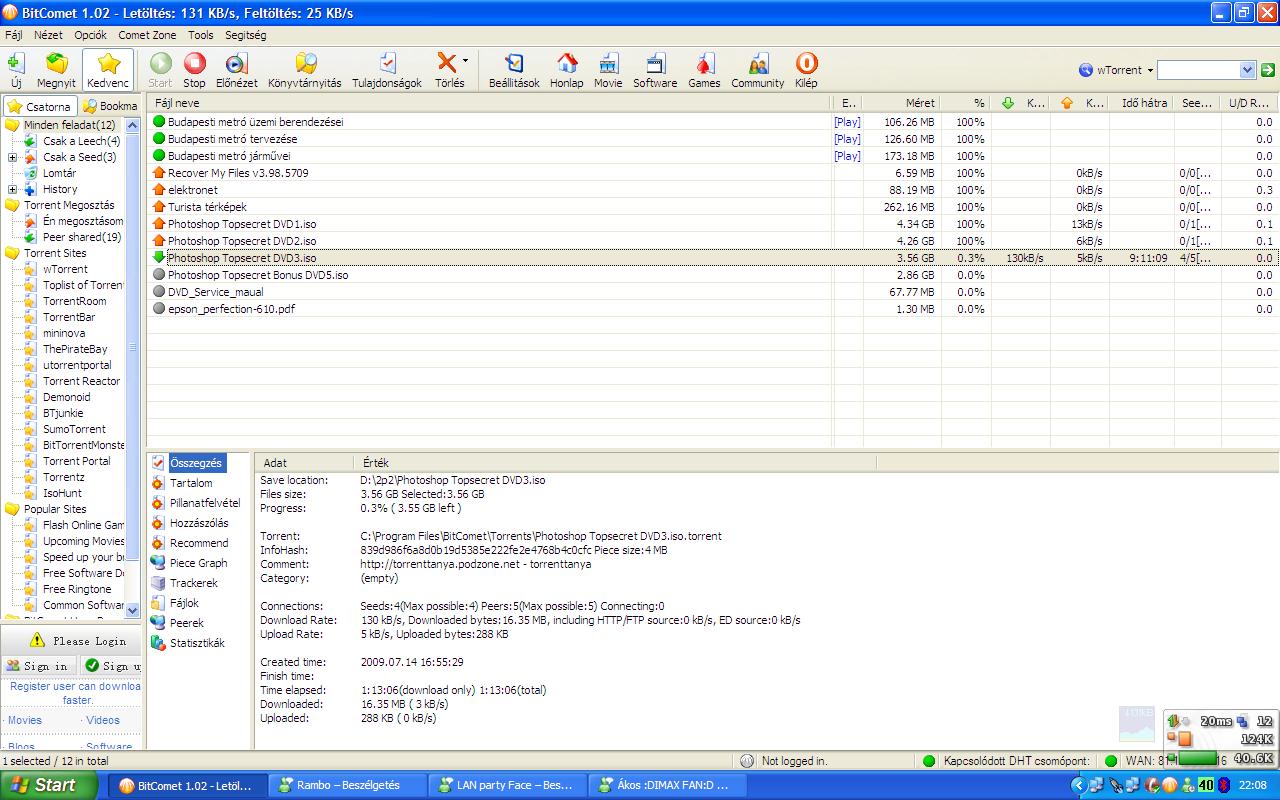Expand the History tree node
The height and width of the screenshot is (800, 1280).
click(x=12, y=189)
